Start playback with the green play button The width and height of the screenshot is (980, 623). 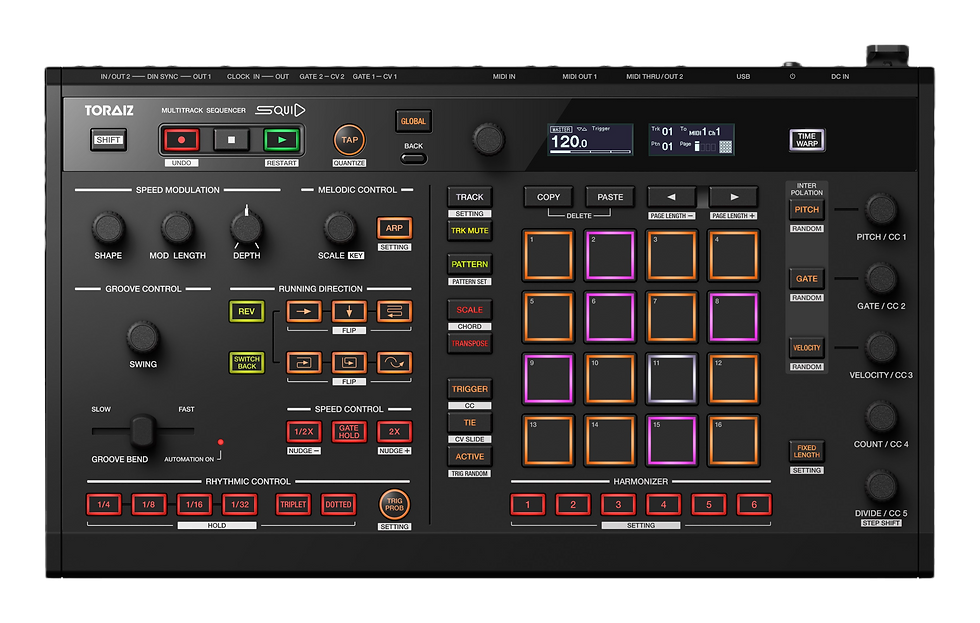[281, 140]
